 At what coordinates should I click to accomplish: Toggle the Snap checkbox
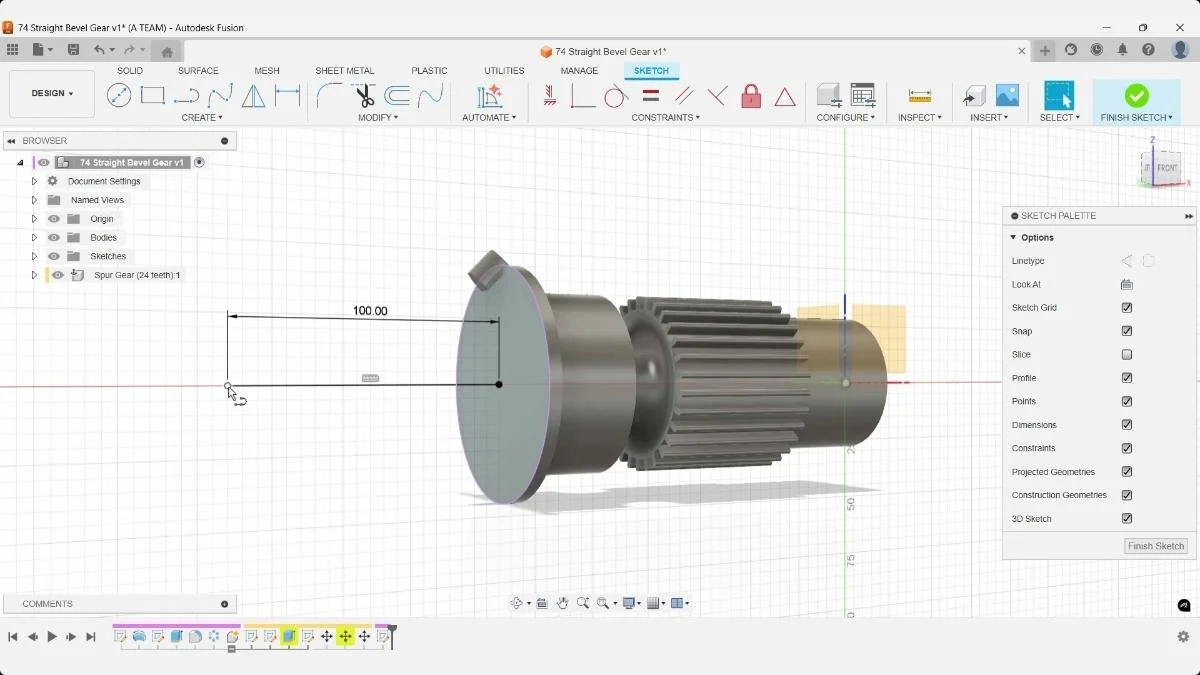click(1127, 331)
